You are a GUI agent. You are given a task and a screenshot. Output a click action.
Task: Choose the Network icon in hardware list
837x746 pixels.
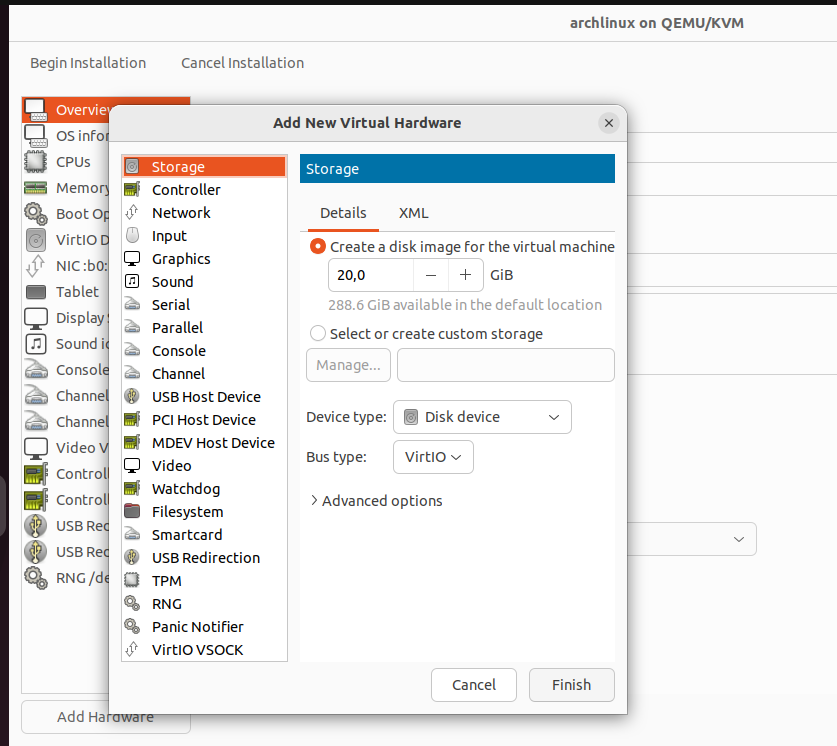coord(132,213)
